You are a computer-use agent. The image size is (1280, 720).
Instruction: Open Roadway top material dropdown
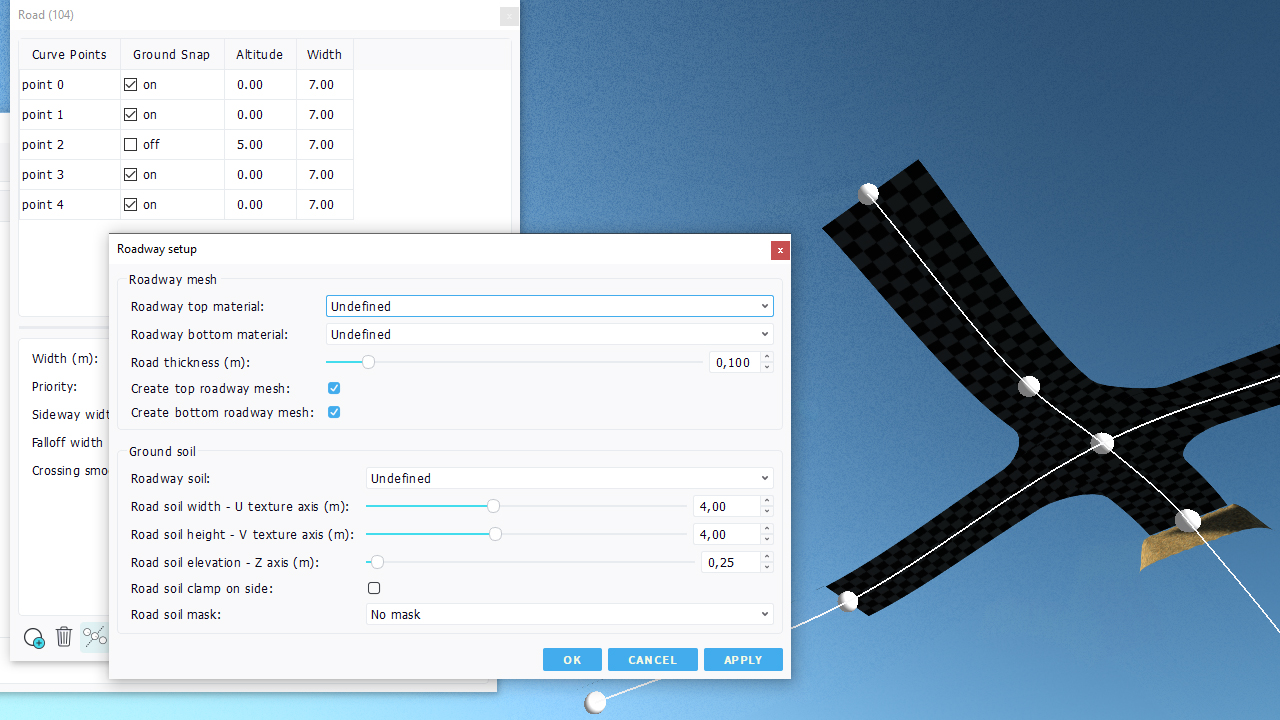tap(549, 306)
